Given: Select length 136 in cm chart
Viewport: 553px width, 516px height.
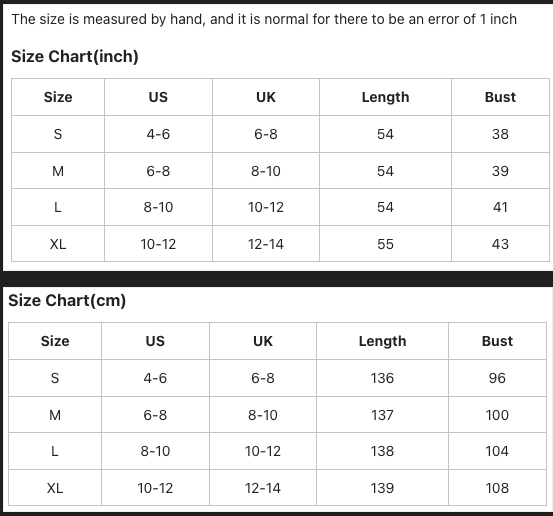Looking at the screenshot, I should pos(382,378).
